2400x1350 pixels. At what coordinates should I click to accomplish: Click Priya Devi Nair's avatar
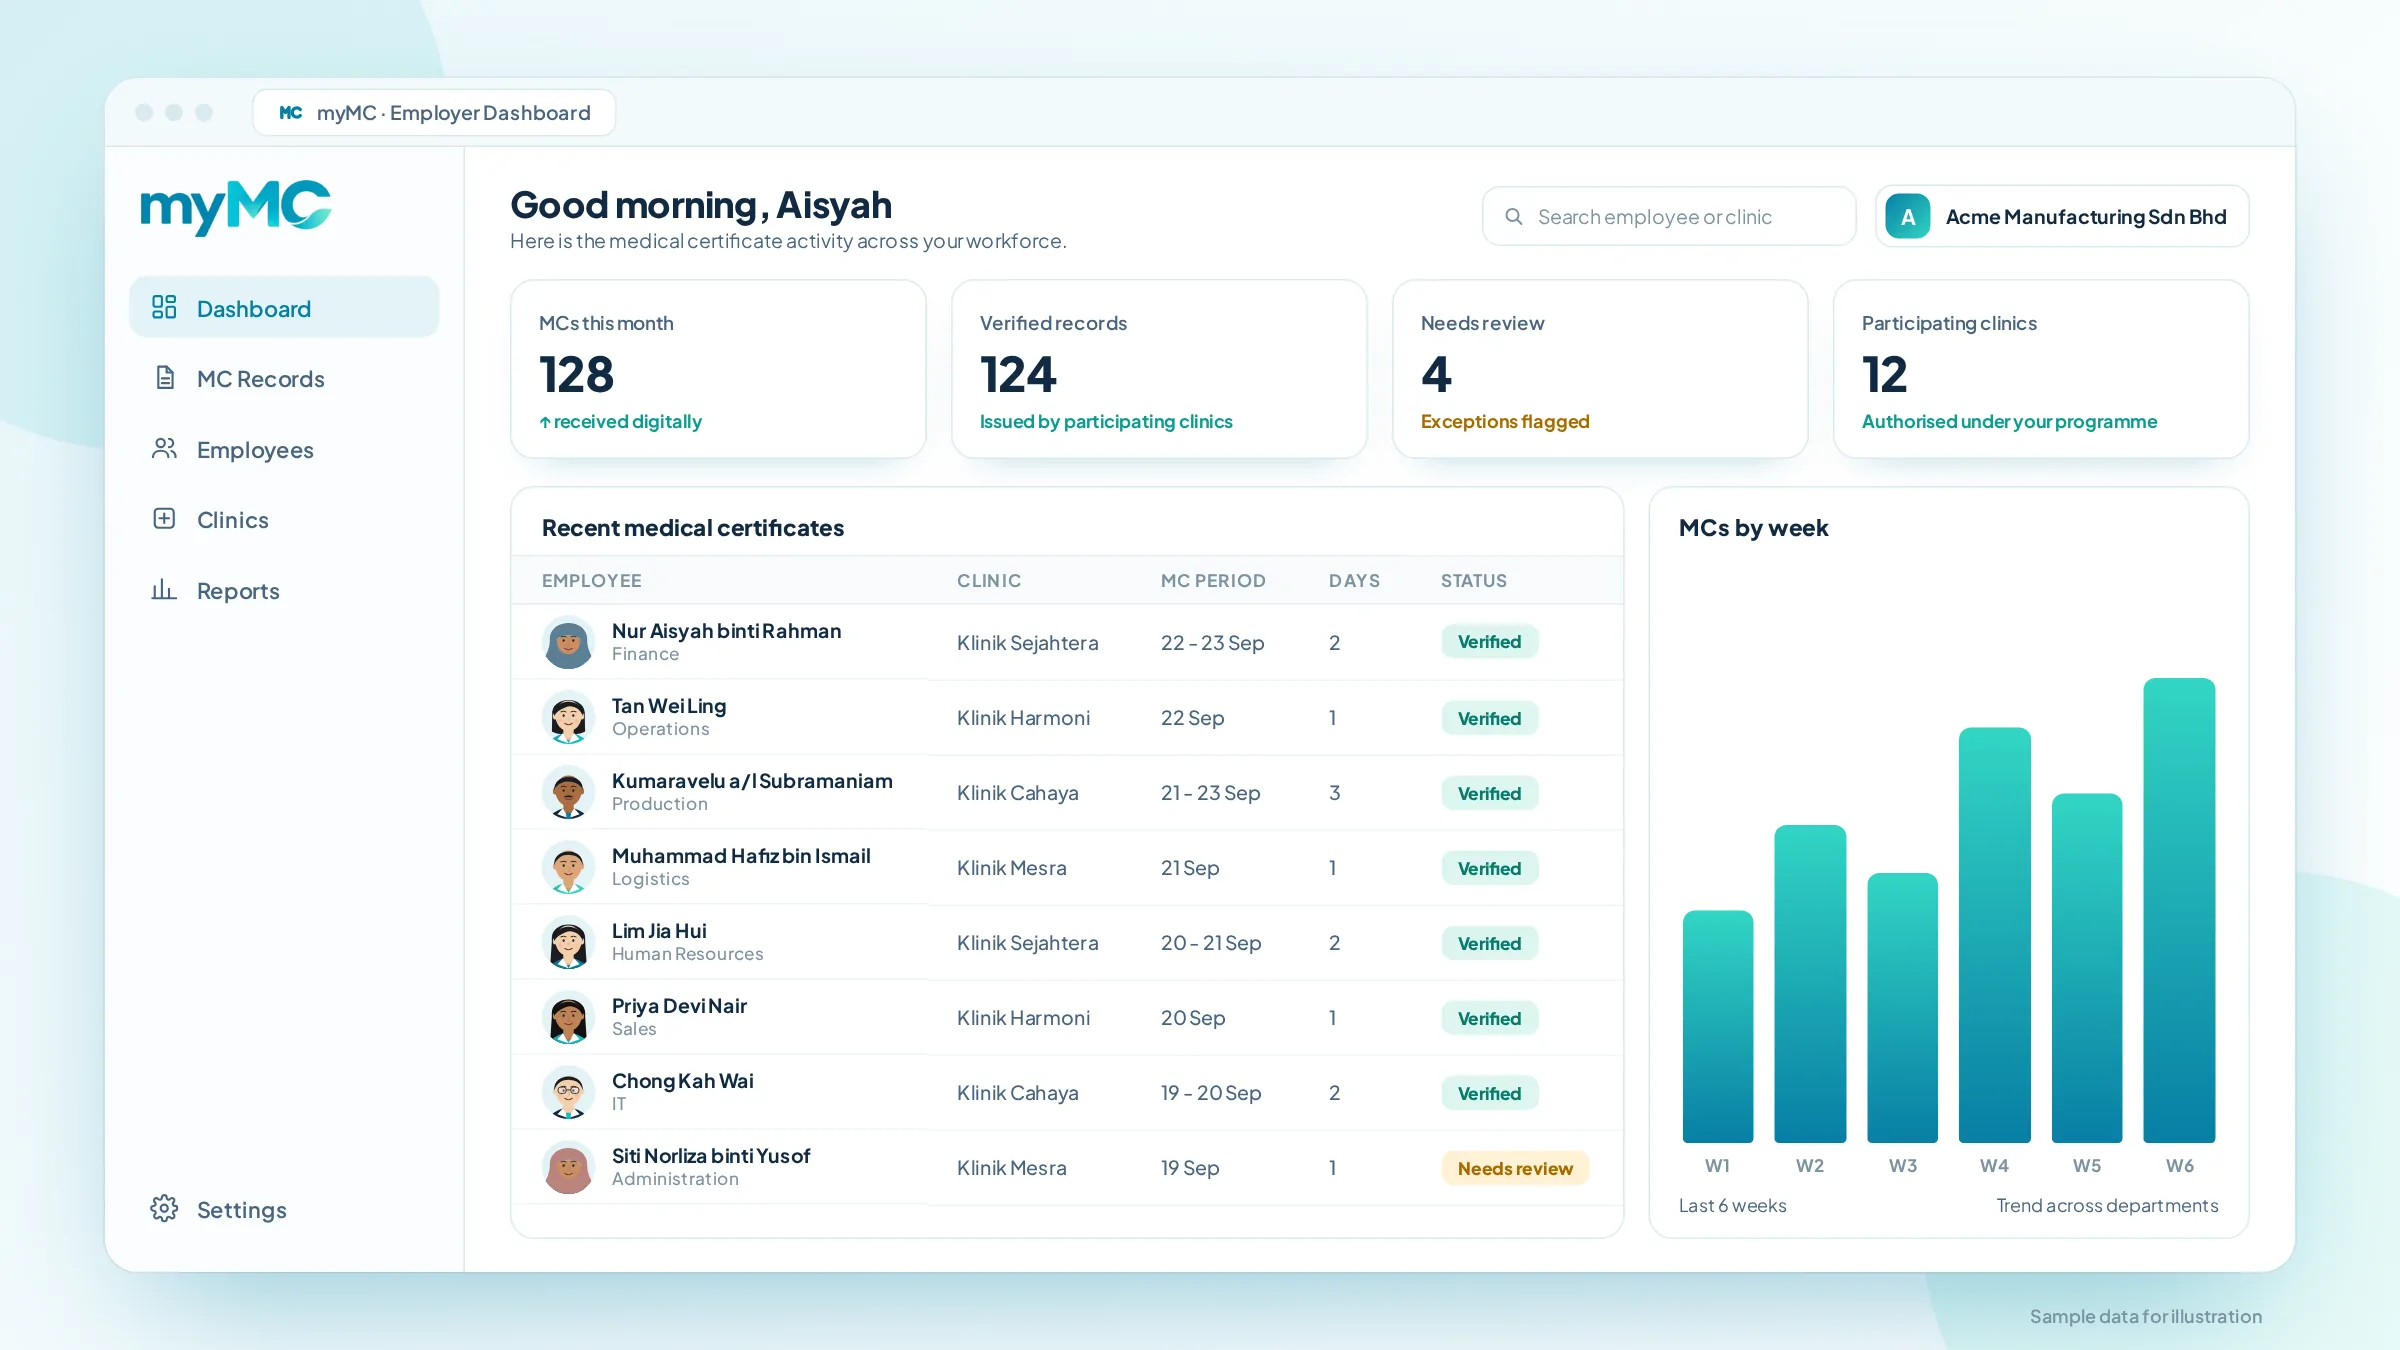[x=569, y=1017]
